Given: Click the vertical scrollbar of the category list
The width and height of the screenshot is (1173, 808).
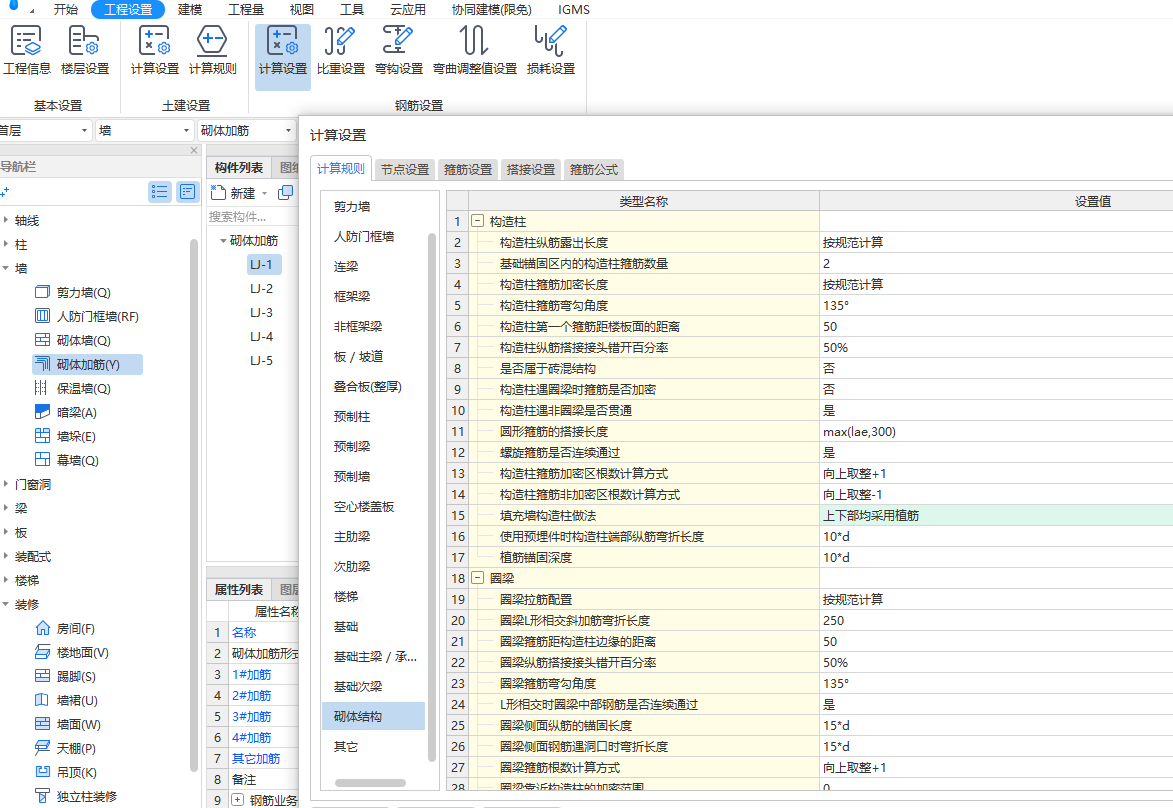Looking at the screenshot, I should pos(432,498).
